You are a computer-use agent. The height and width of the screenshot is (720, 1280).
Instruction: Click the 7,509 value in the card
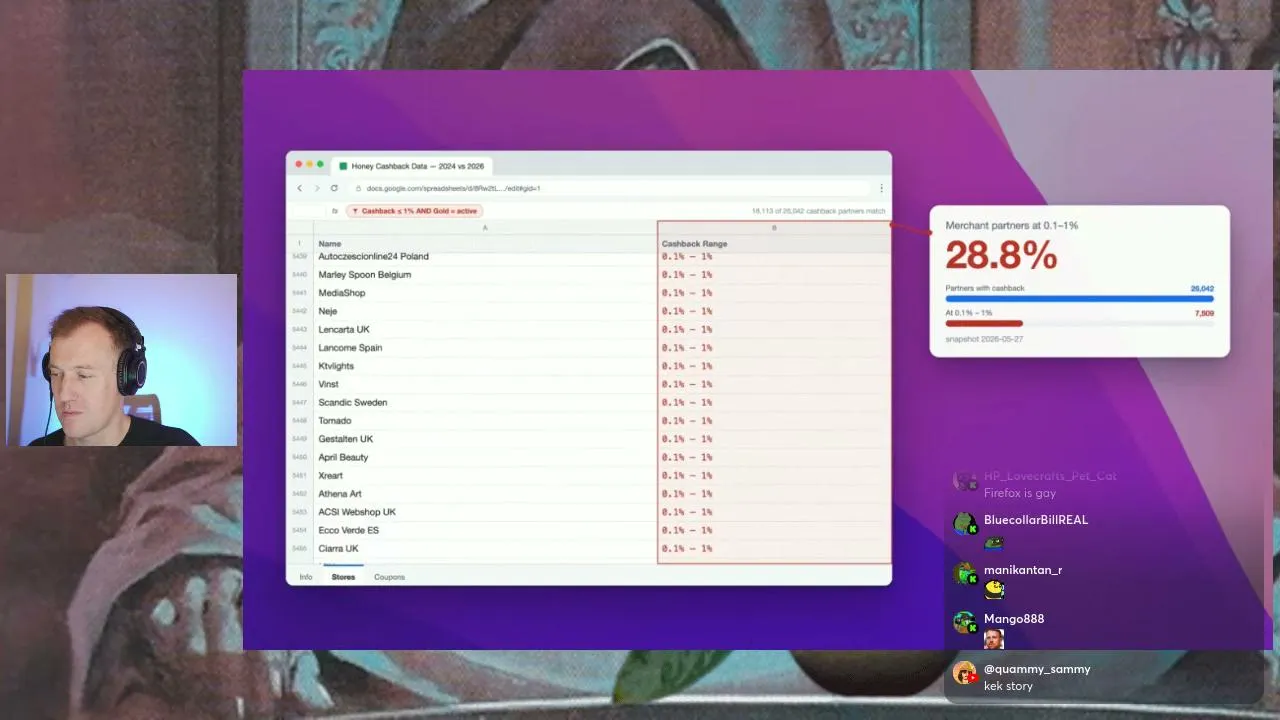(1204, 313)
